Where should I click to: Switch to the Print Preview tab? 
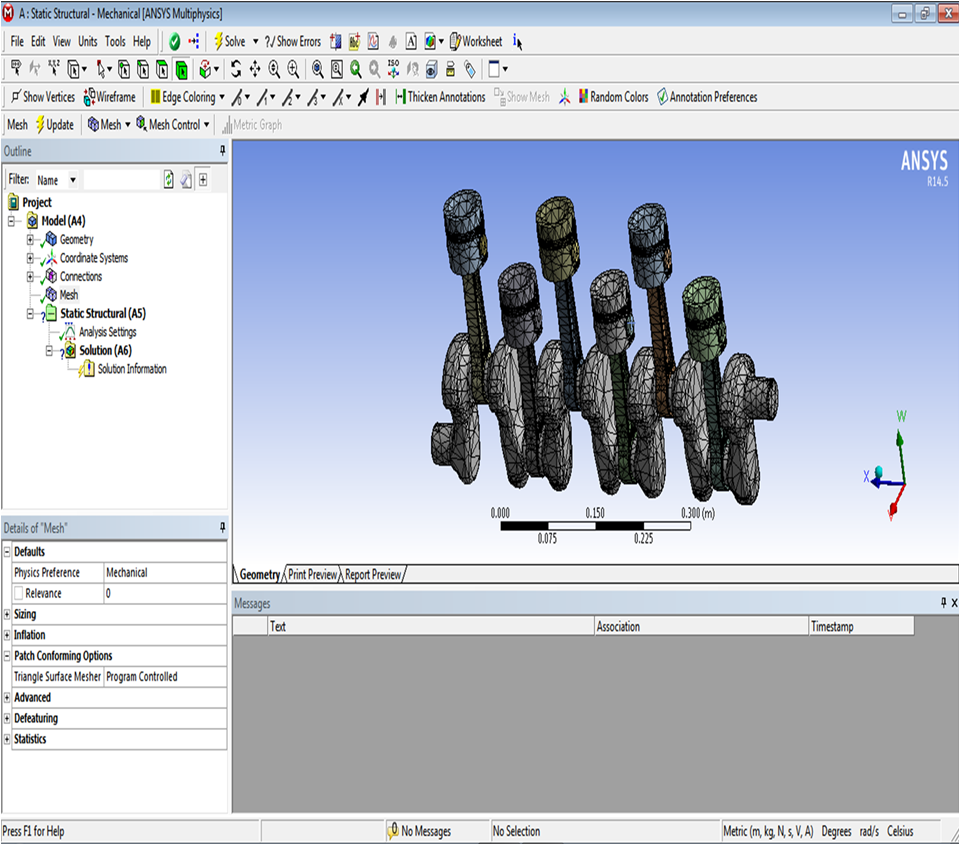(313, 575)
